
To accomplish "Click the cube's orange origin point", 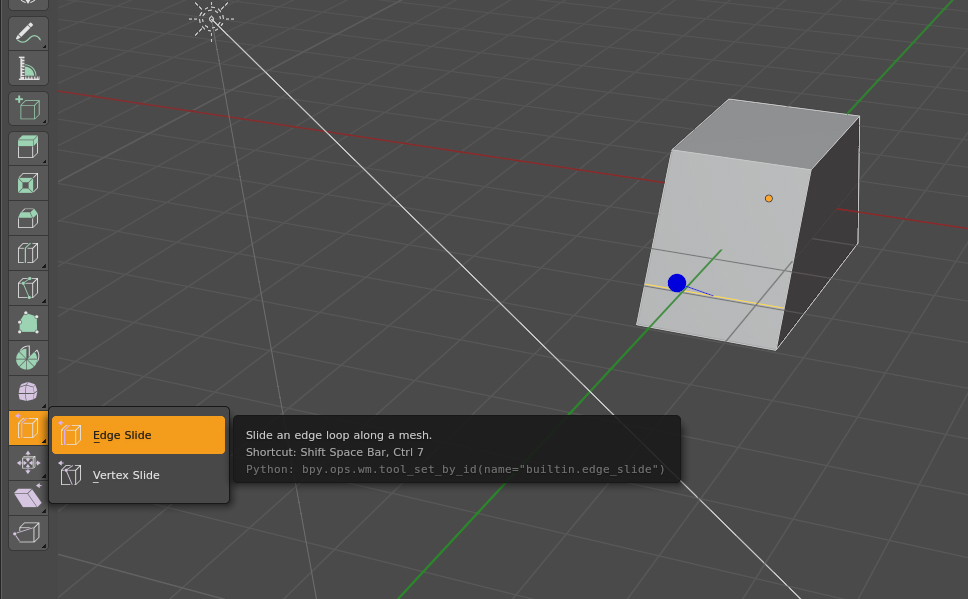I will tap(769, 198).
